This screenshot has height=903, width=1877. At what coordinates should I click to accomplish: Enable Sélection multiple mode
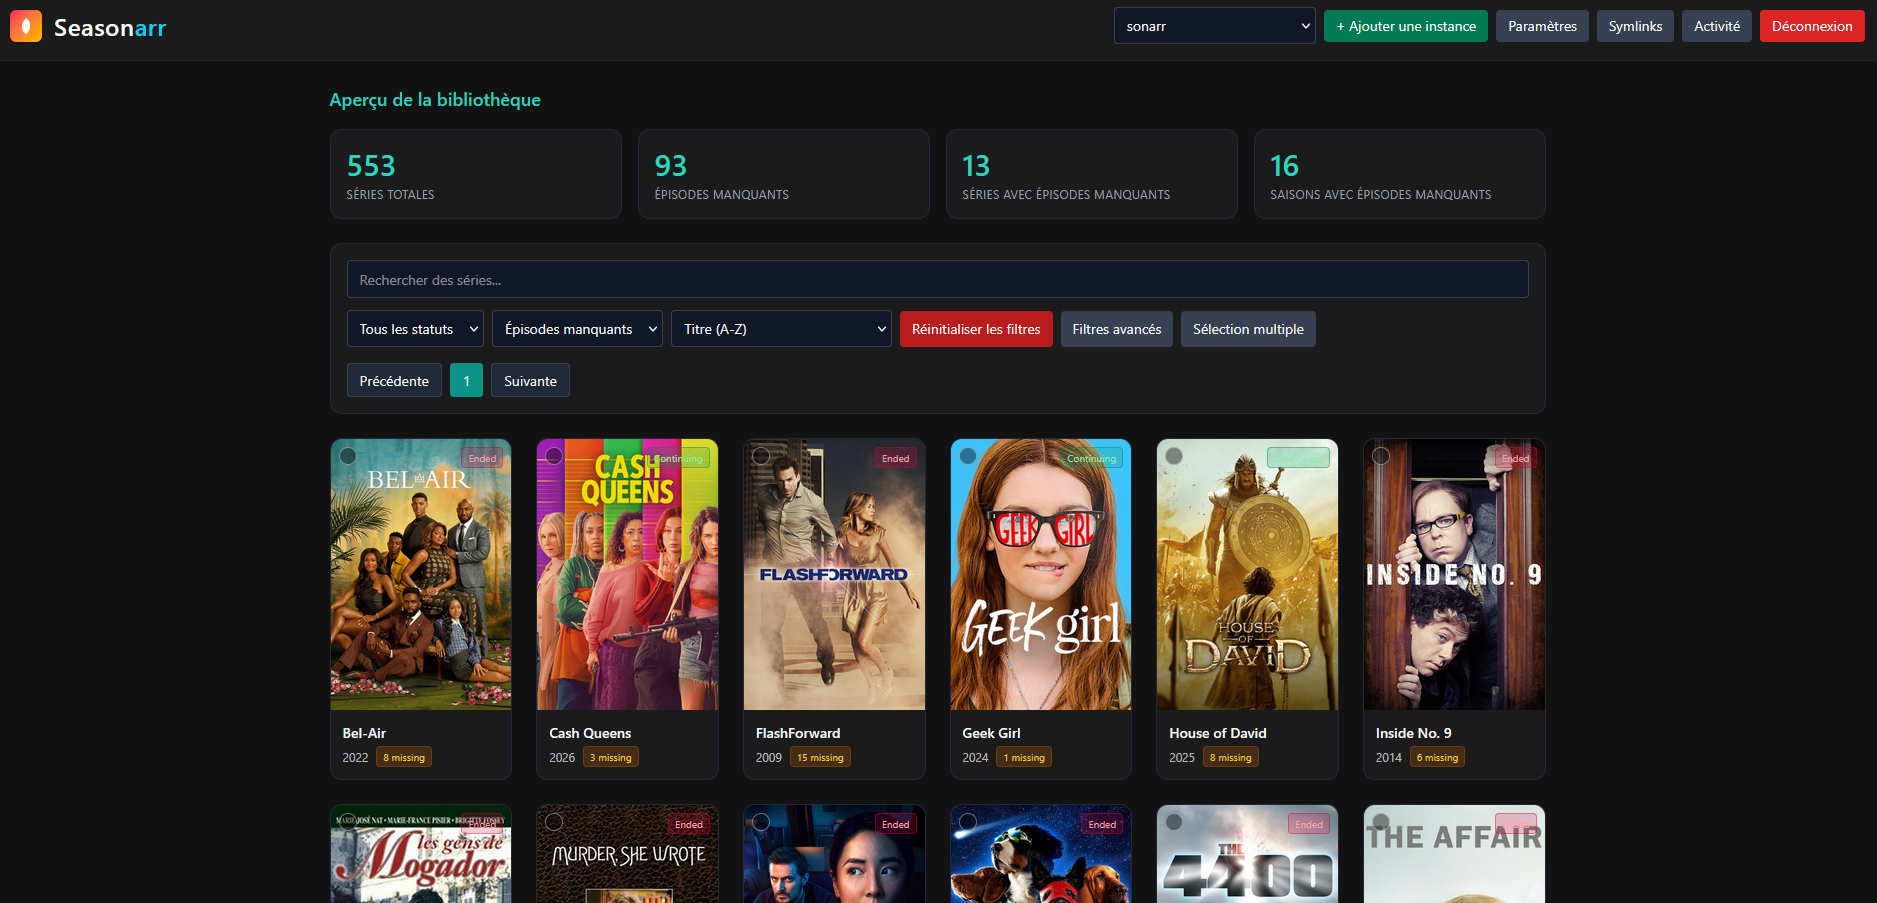pyautogui.click(x=1247, y=329)
